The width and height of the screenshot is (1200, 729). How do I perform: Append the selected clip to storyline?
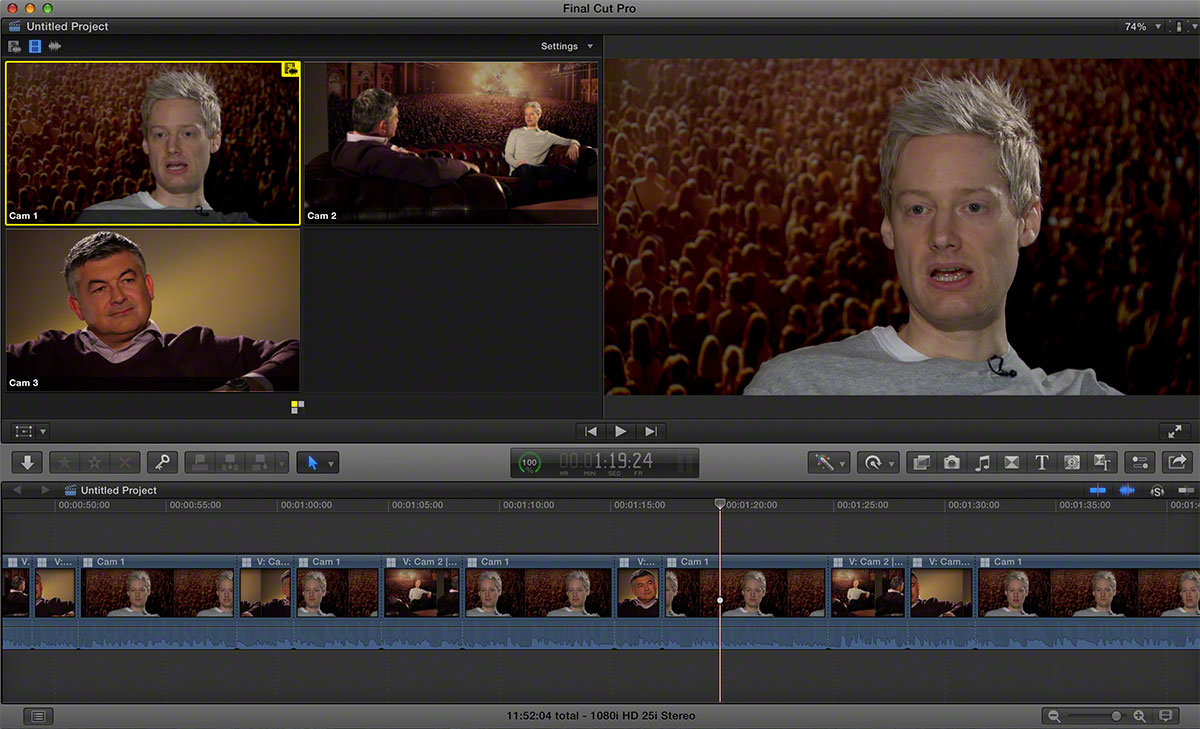click(259, 462)
